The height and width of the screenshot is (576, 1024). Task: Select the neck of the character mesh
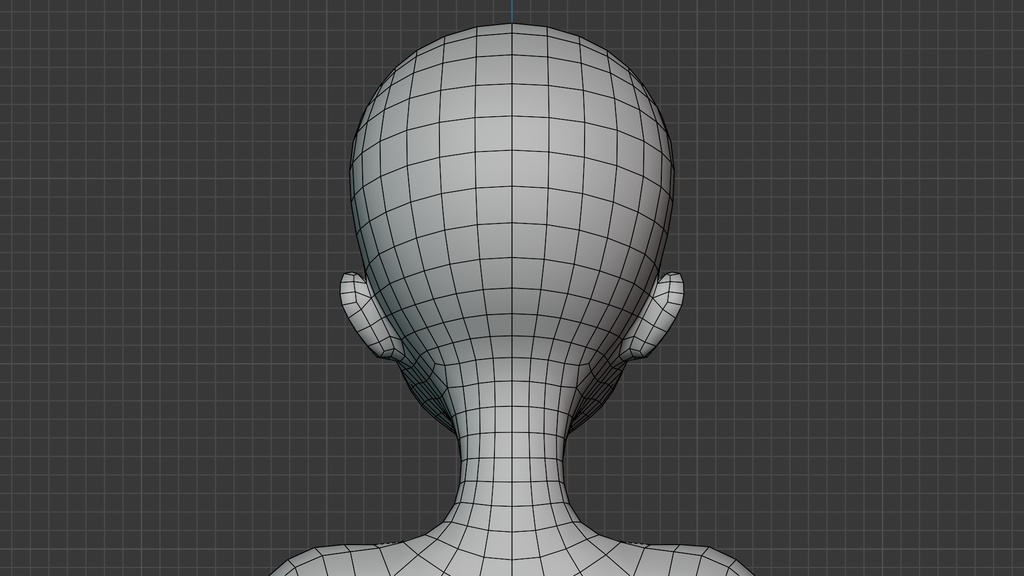click(512, 451)
